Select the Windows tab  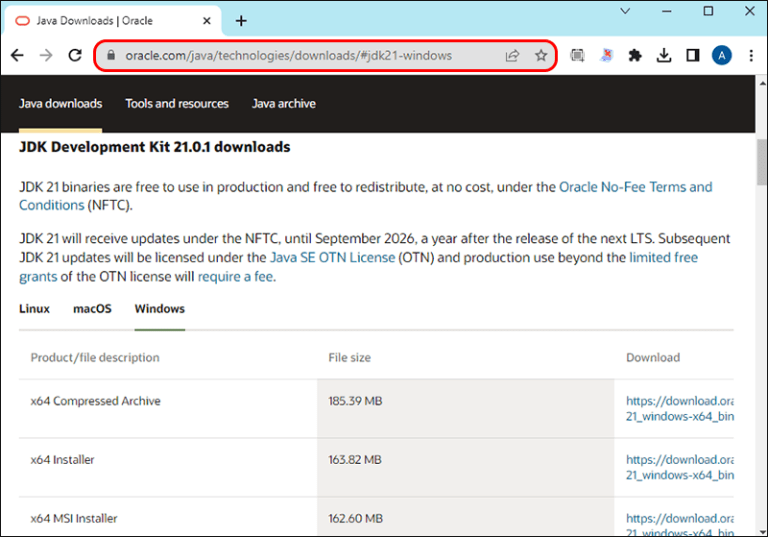[160, 309]
